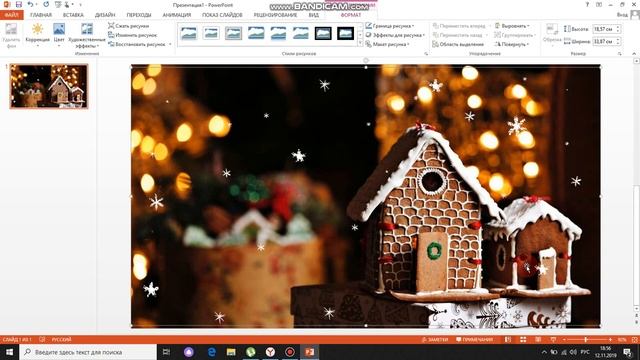Apply the third picture style thumbnail
This screenshot has width=640, height=360.
[233, 33]
